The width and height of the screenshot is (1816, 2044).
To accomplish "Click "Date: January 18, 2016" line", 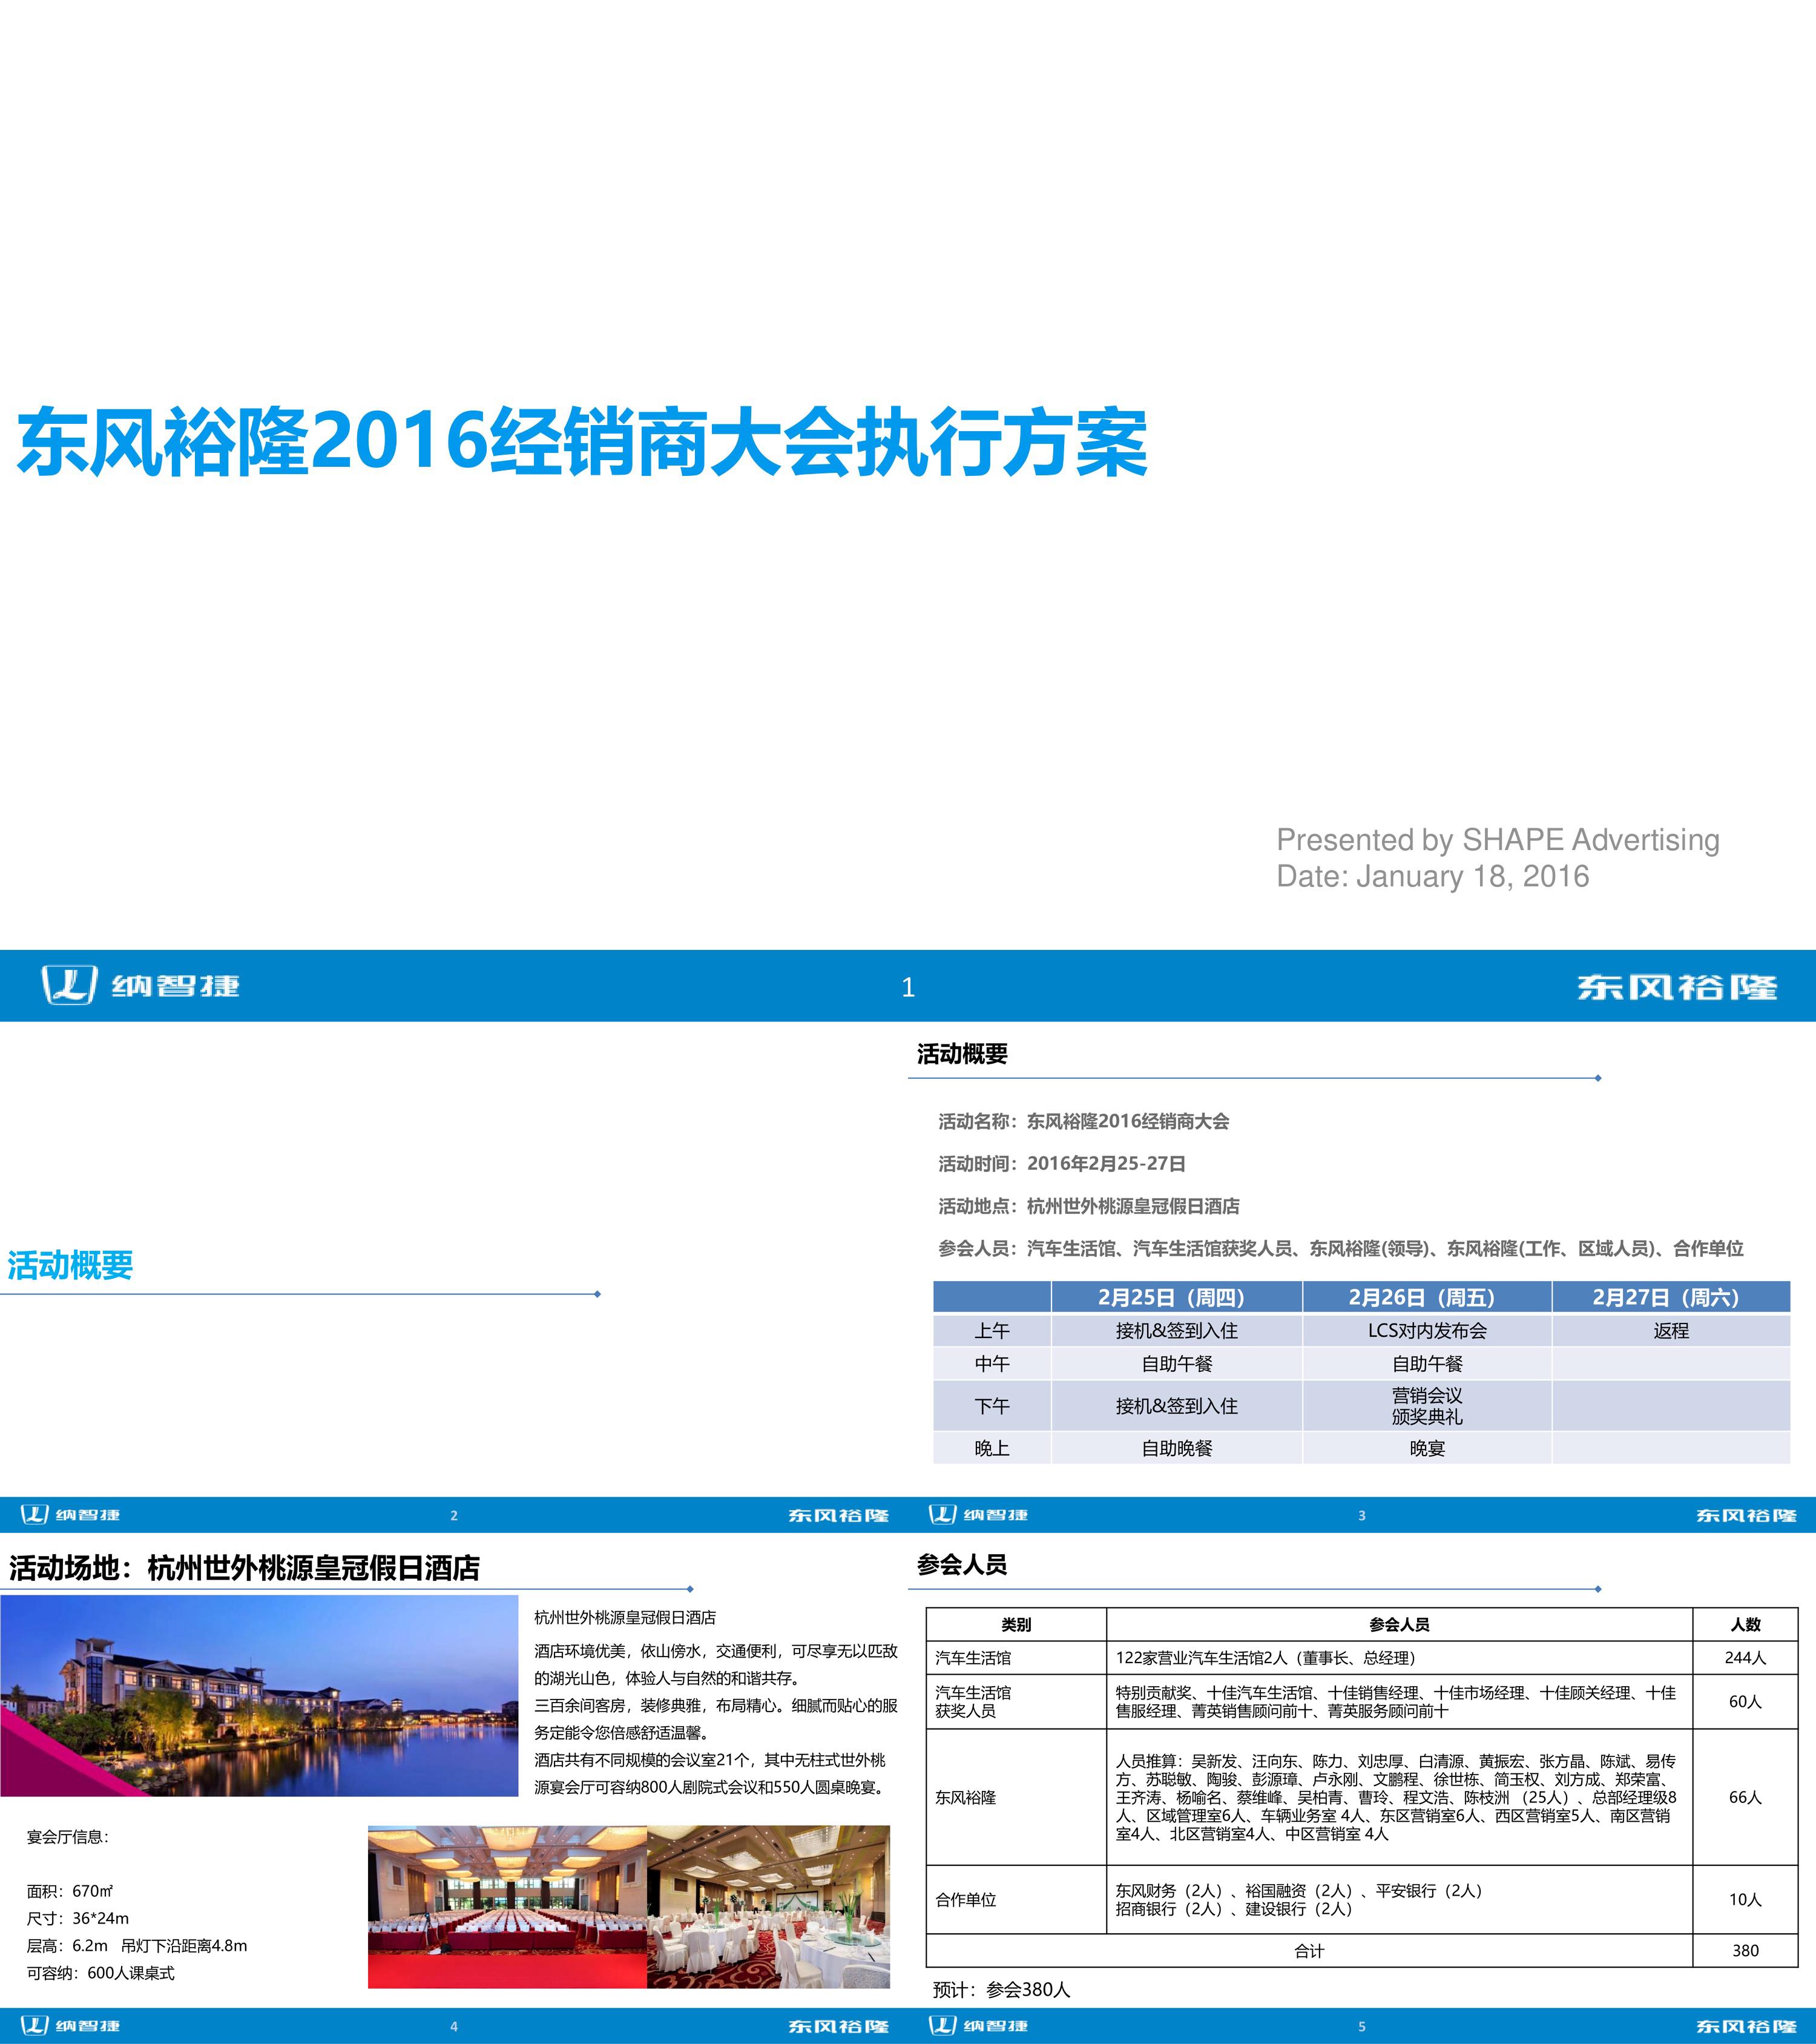I will pos(1433,876).
